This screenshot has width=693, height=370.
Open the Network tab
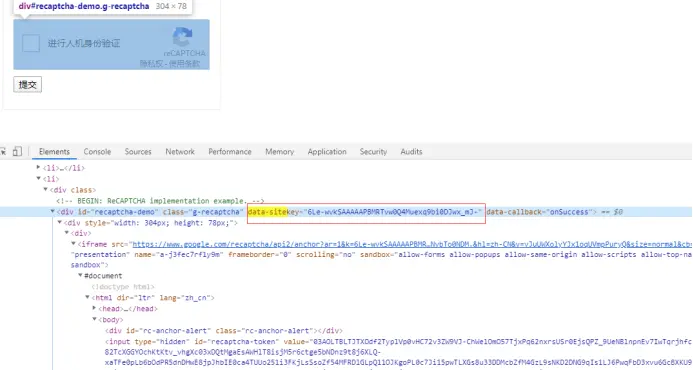[x=180, y=152]
